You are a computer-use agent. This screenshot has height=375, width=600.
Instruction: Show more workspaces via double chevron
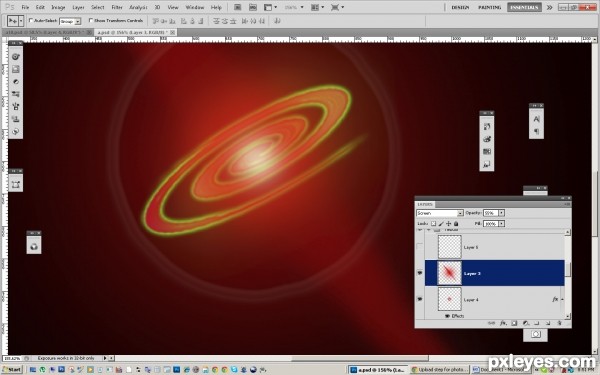549,7
